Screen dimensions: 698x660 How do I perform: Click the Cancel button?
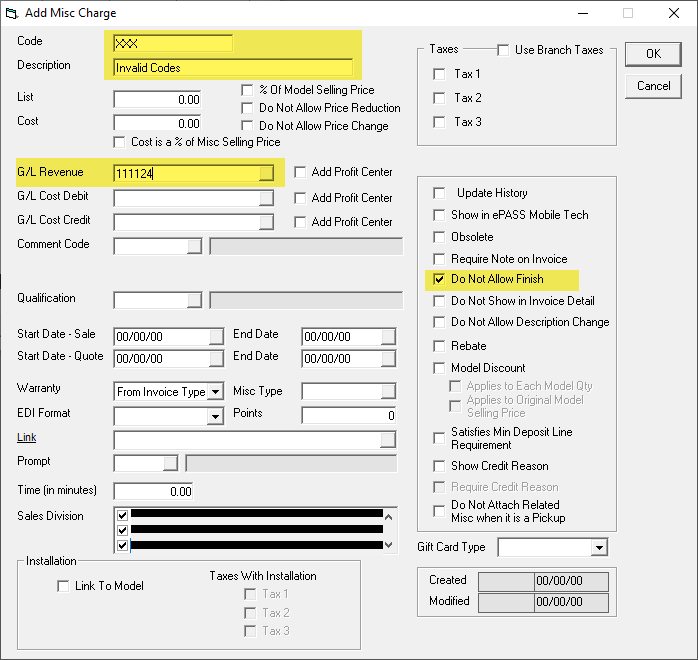coord(653,86)
